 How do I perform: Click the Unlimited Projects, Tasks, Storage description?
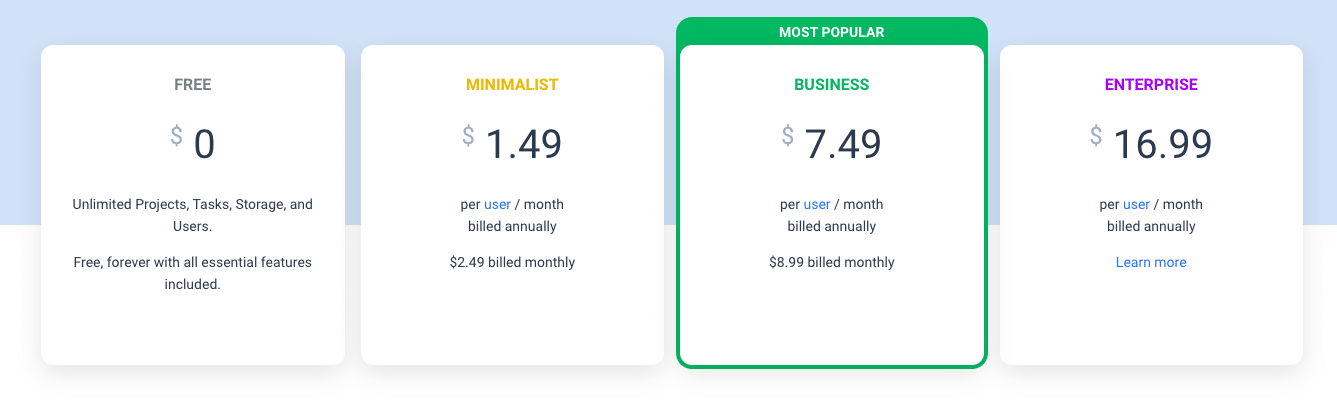(x=193, y=215)
